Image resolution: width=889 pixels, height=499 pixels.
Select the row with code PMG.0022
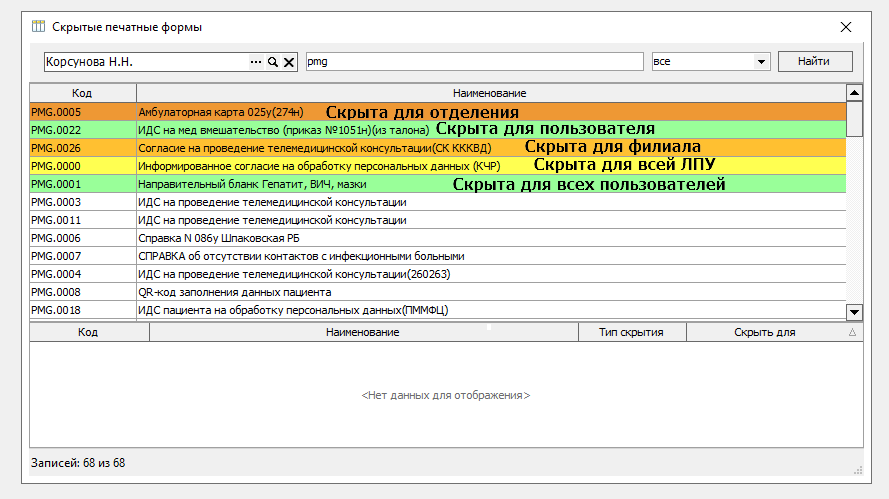tap(438, 130)
